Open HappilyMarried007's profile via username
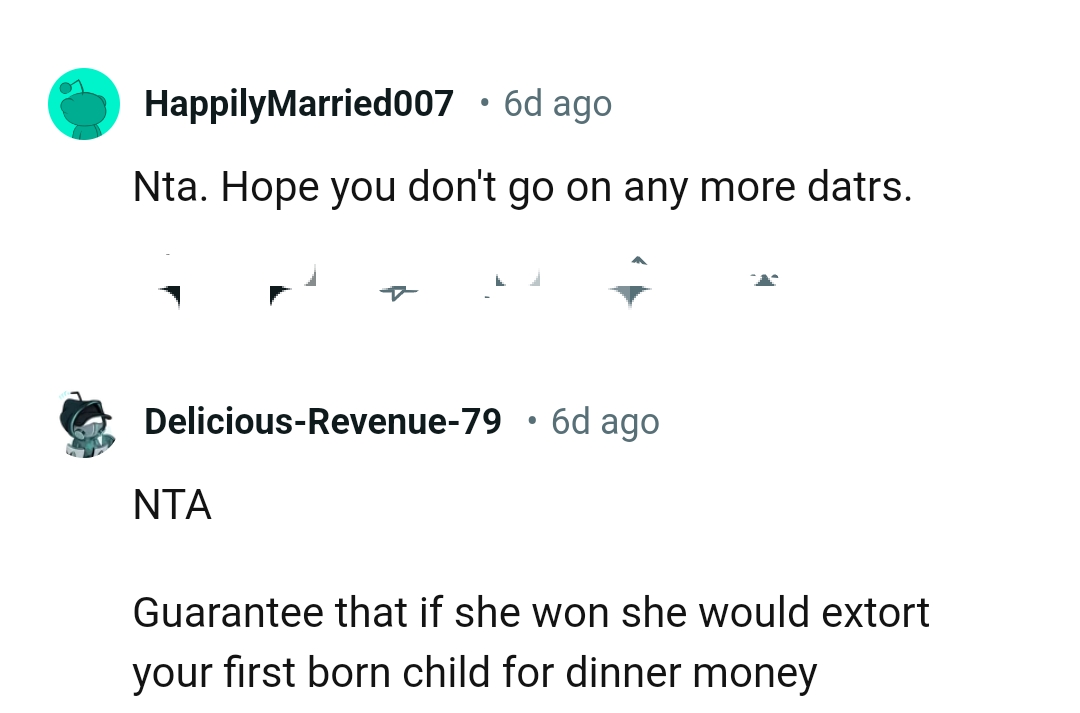Viewport: 1080px width, 713px height. click(298, 103)
